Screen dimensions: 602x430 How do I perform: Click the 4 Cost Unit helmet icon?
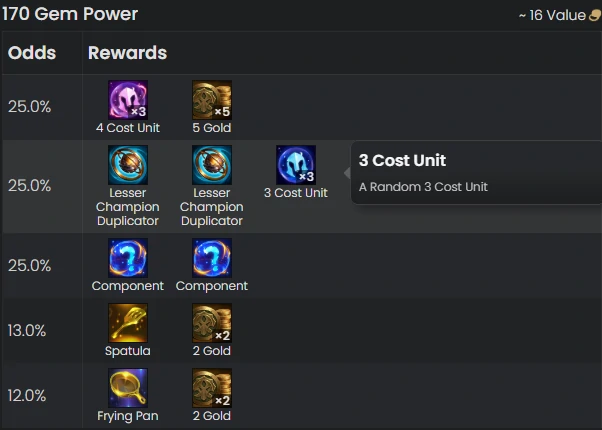(x=128, y=100)
